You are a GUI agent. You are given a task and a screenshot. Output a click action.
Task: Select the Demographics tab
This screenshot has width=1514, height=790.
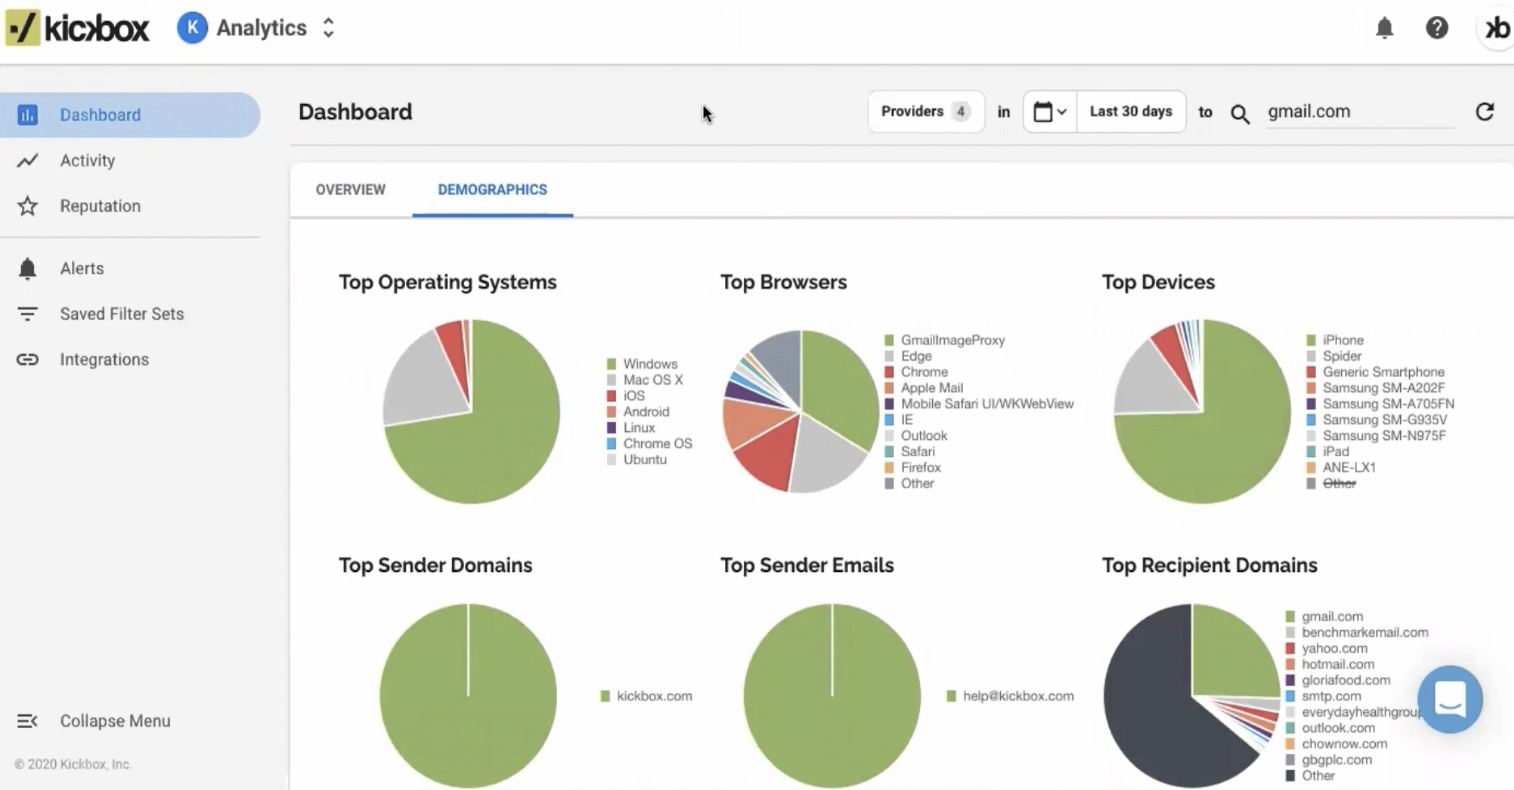pos(493,190)
